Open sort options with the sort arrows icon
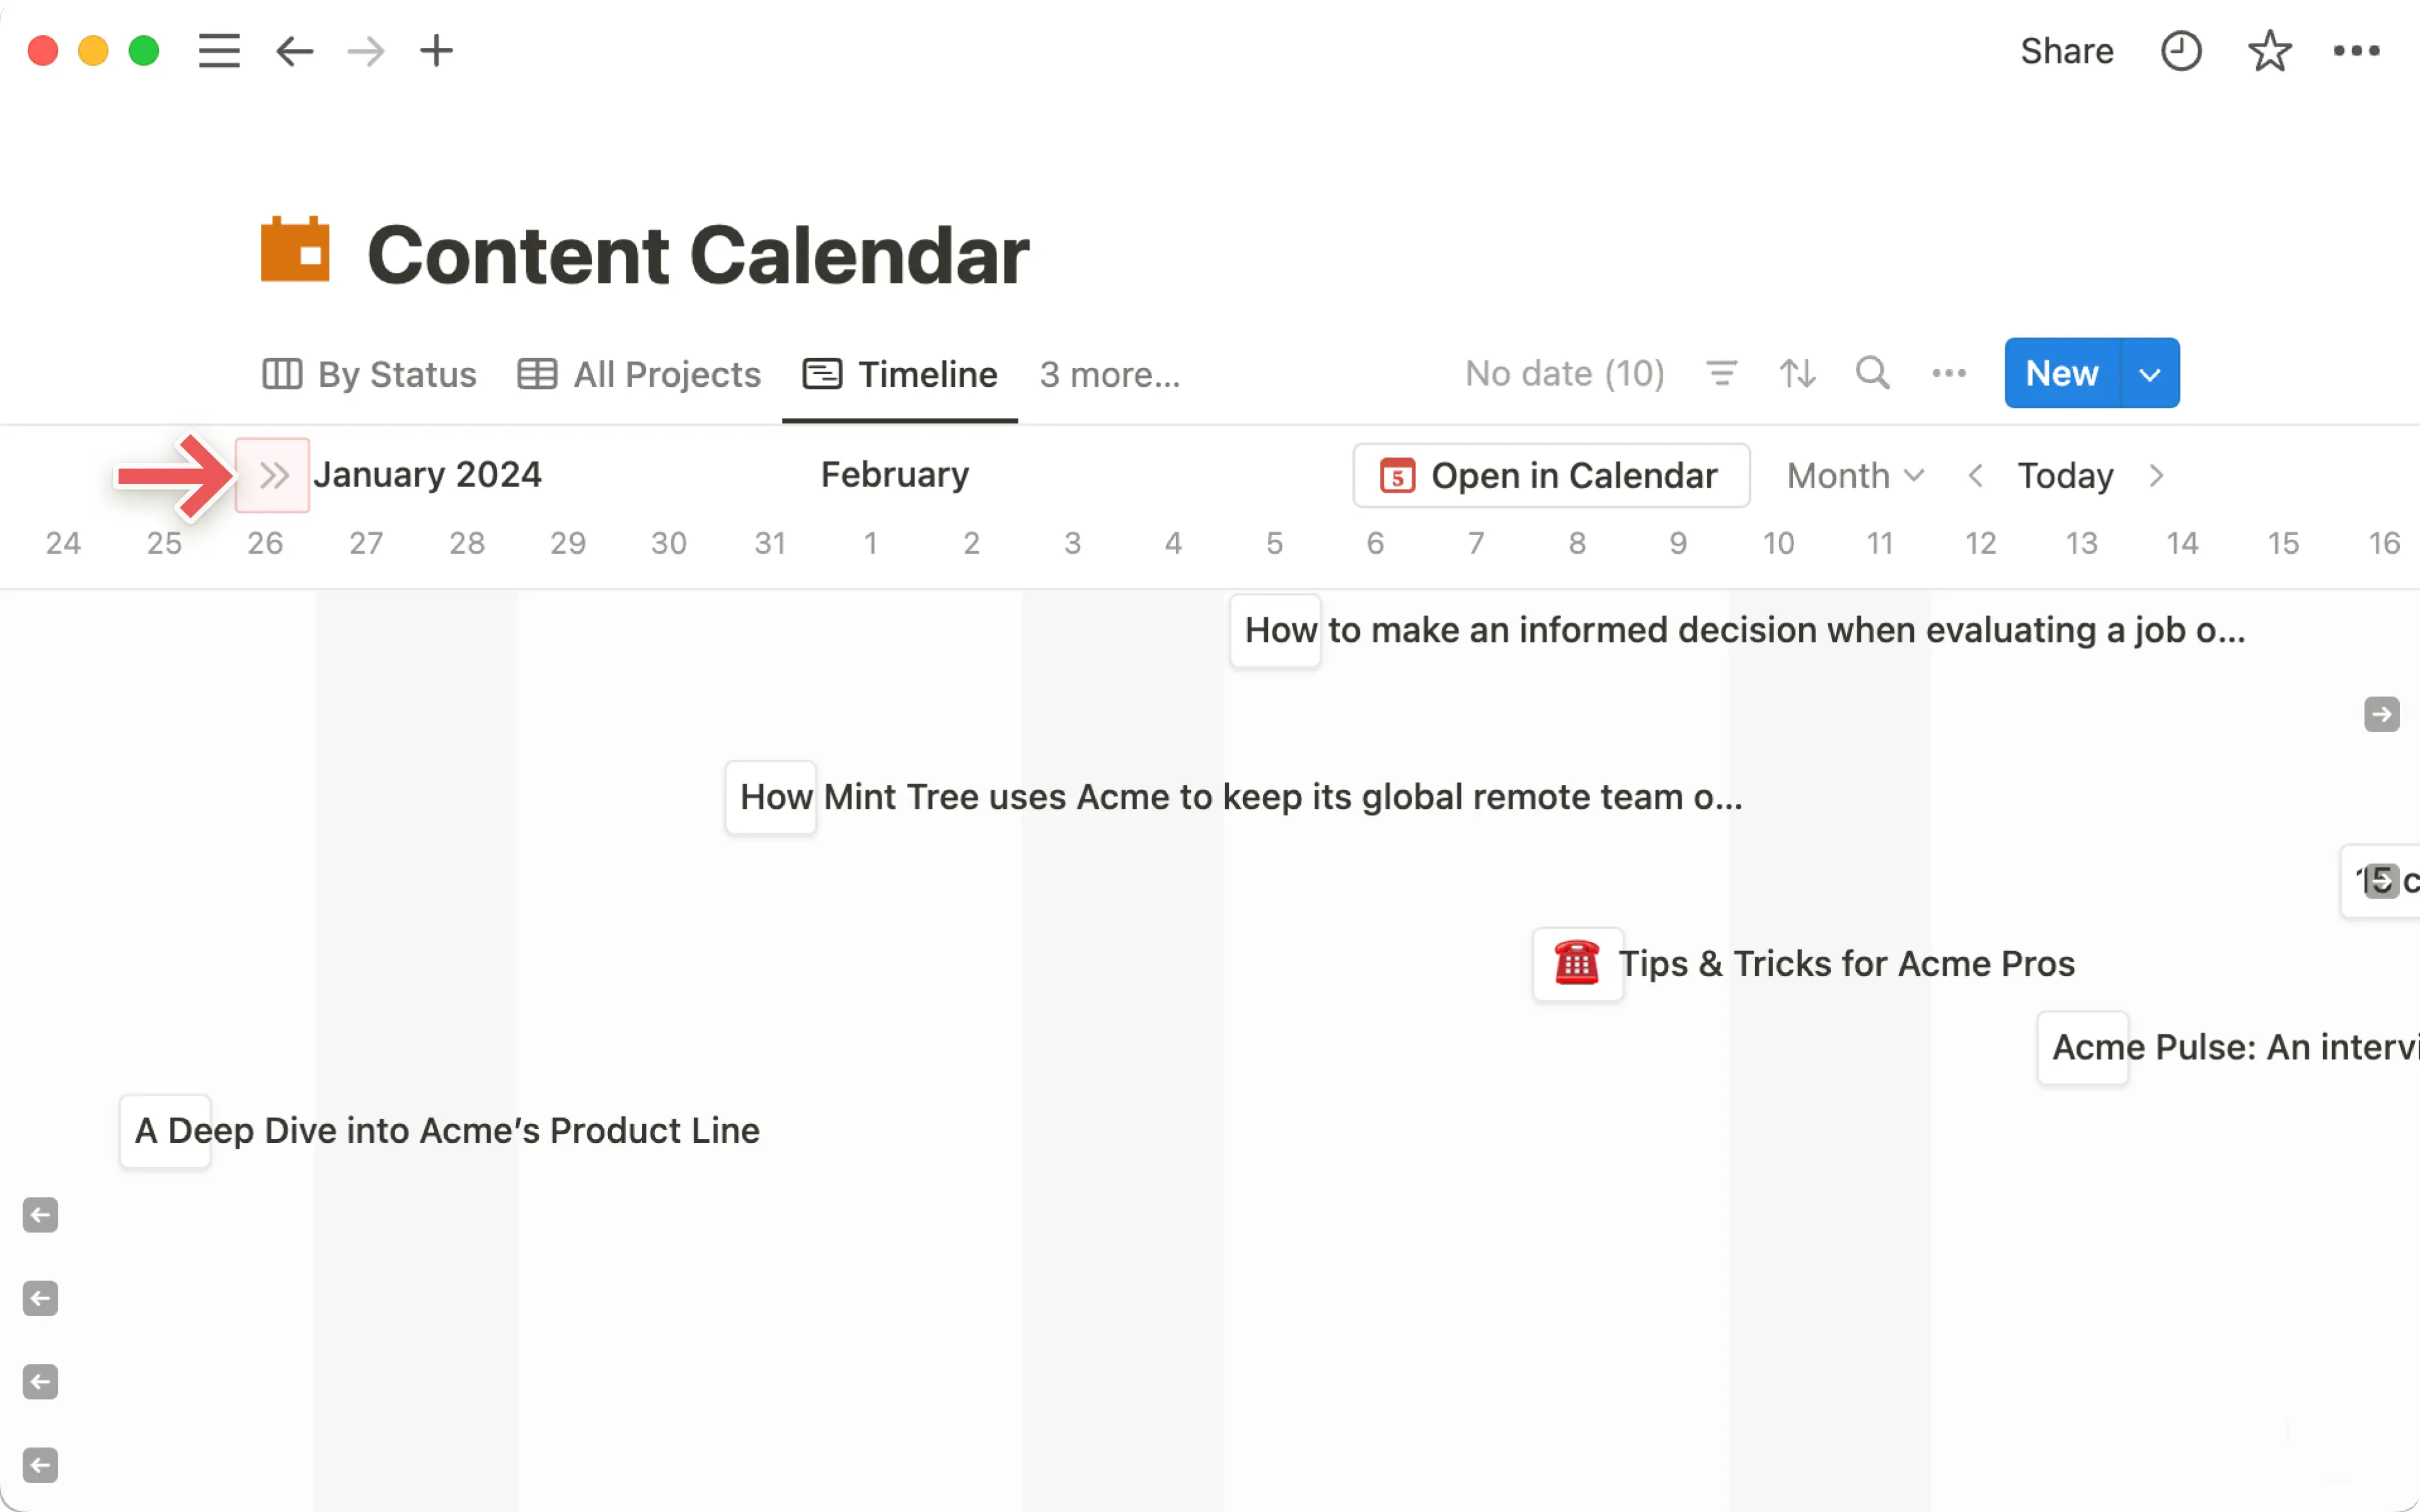The height and width of the screenshot is (1512, 2420). (1797, 373)
